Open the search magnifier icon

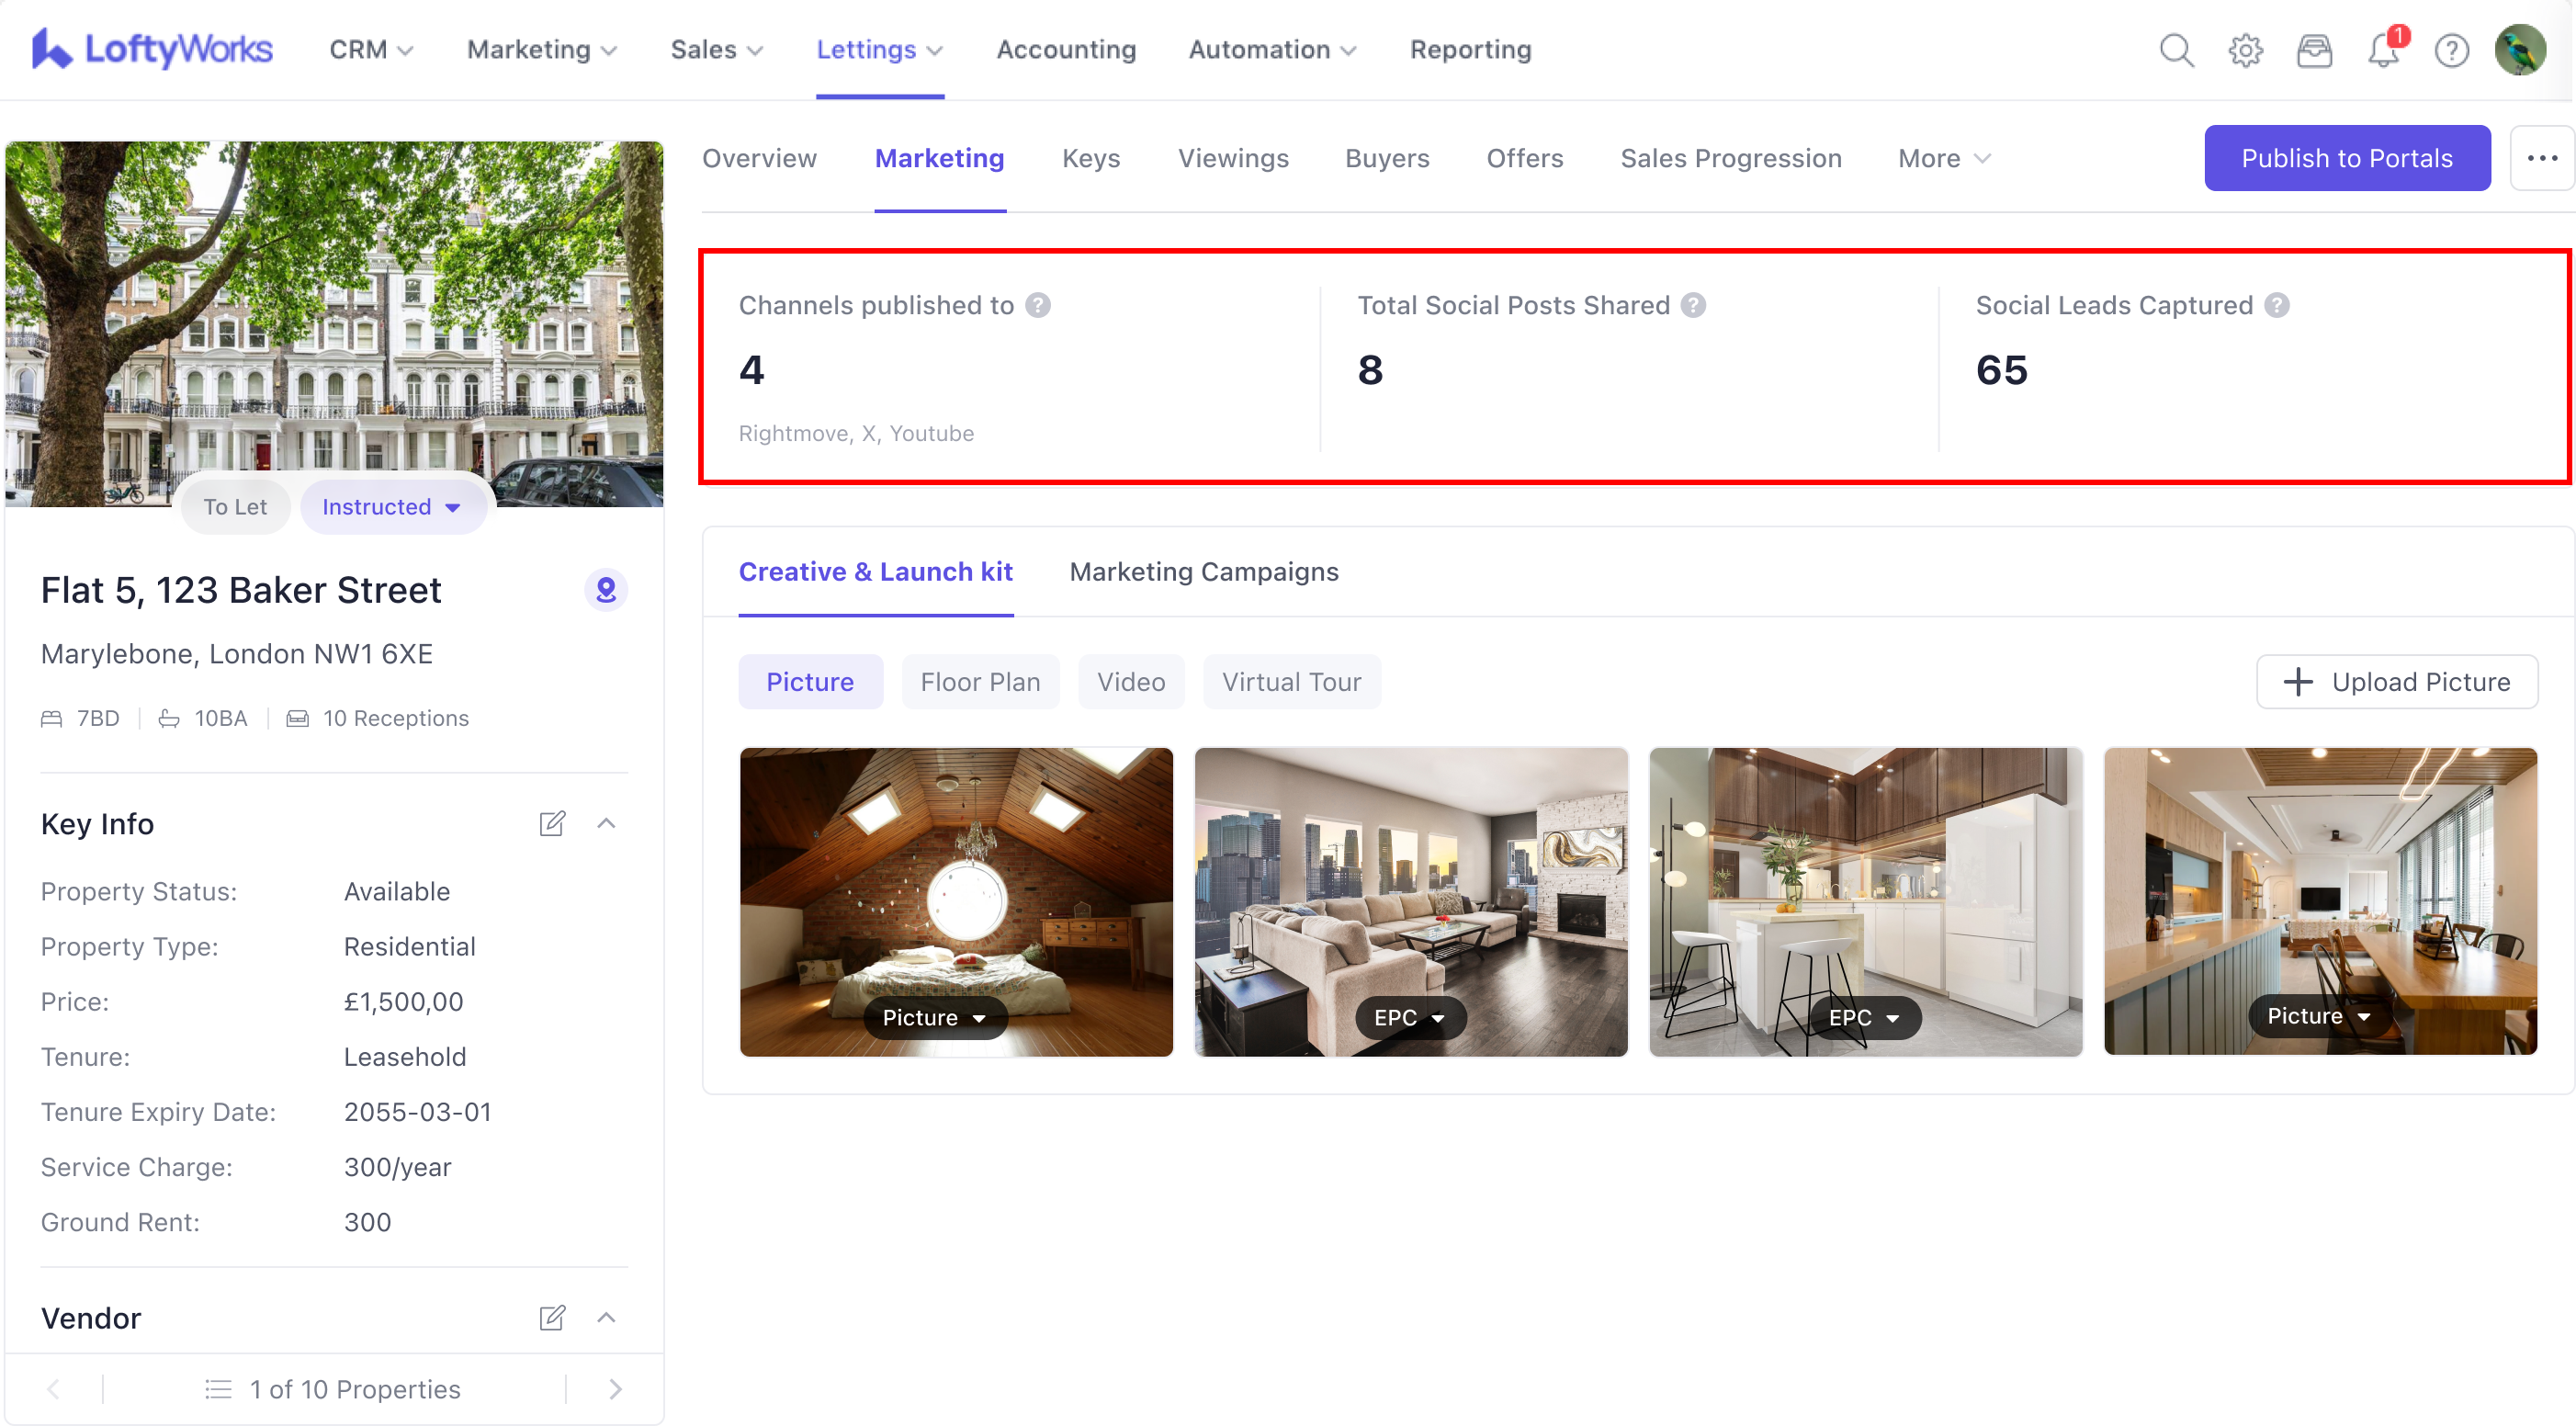(2176, 50)
